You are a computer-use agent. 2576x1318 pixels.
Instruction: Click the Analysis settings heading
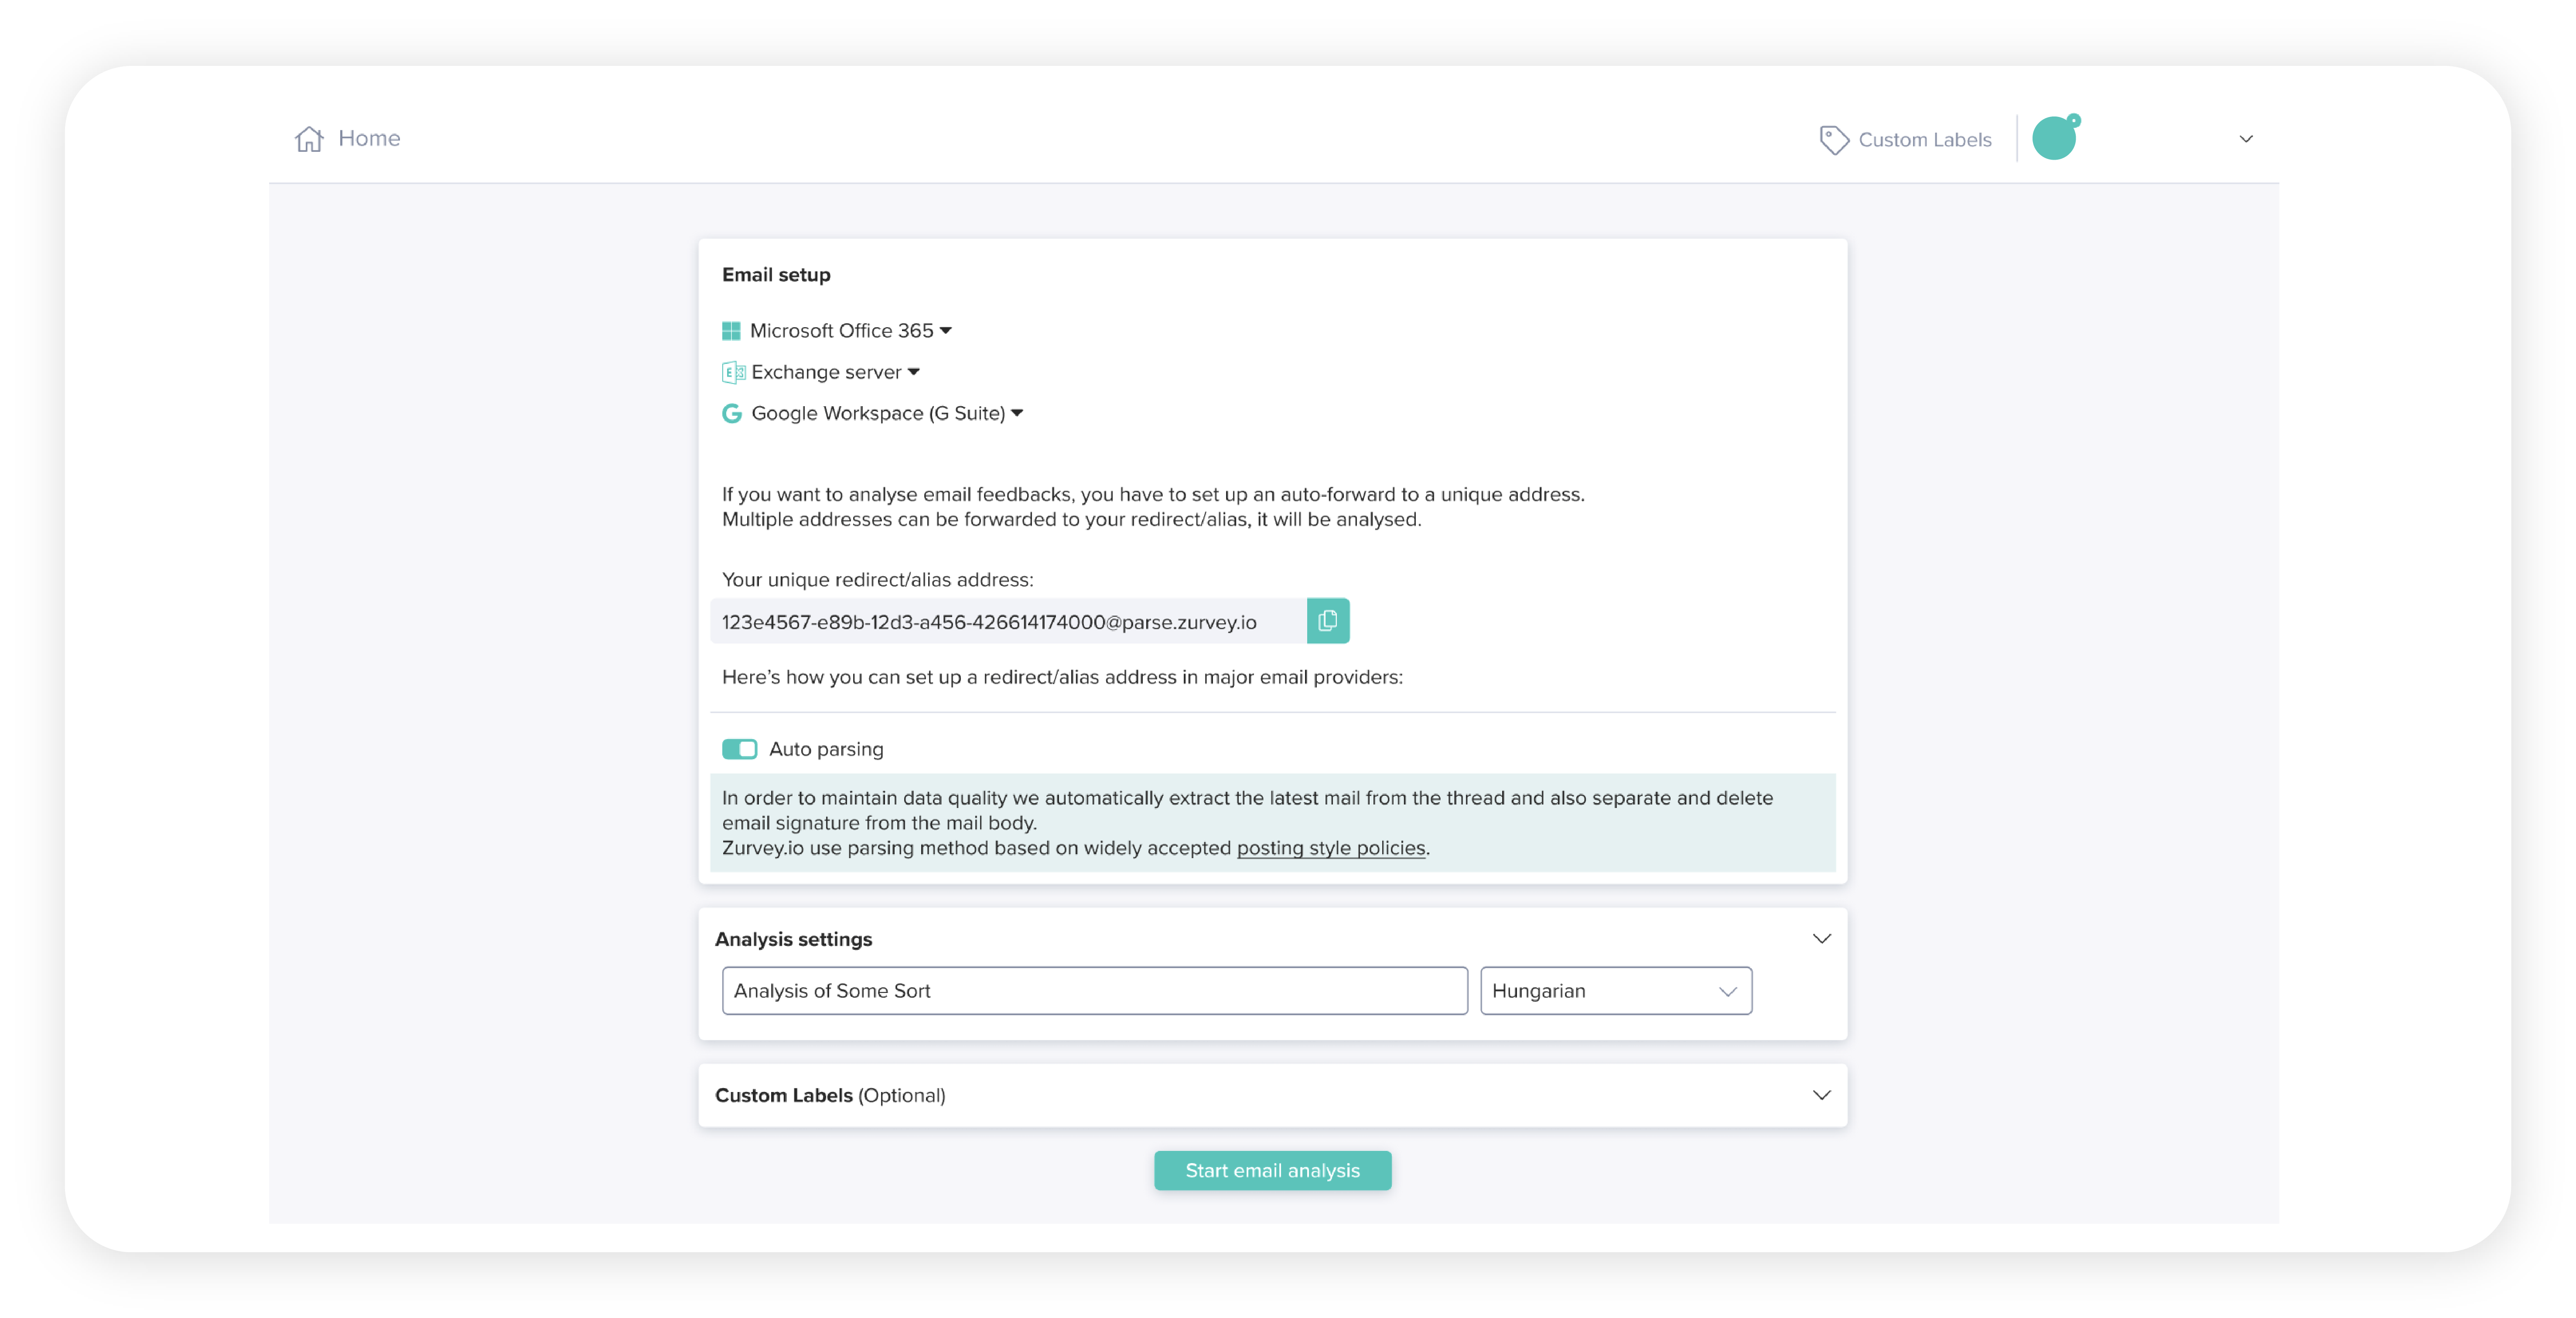coord(793,940)
